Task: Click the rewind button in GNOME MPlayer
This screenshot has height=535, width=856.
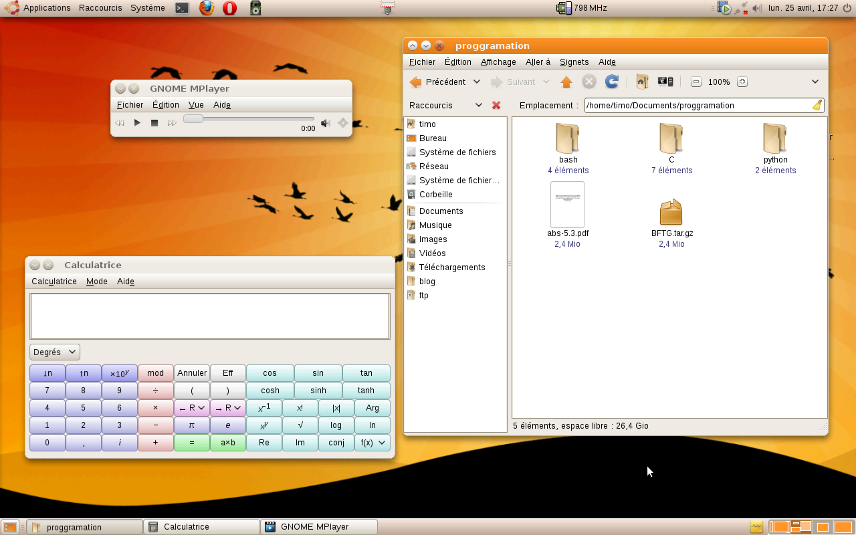Action: pyautogui.click(x=120, y=123)
